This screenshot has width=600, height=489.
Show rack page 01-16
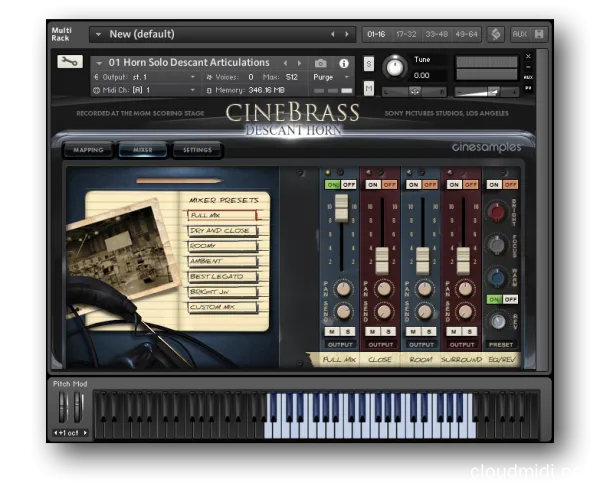pyautogui.click(x=376, y=34)
